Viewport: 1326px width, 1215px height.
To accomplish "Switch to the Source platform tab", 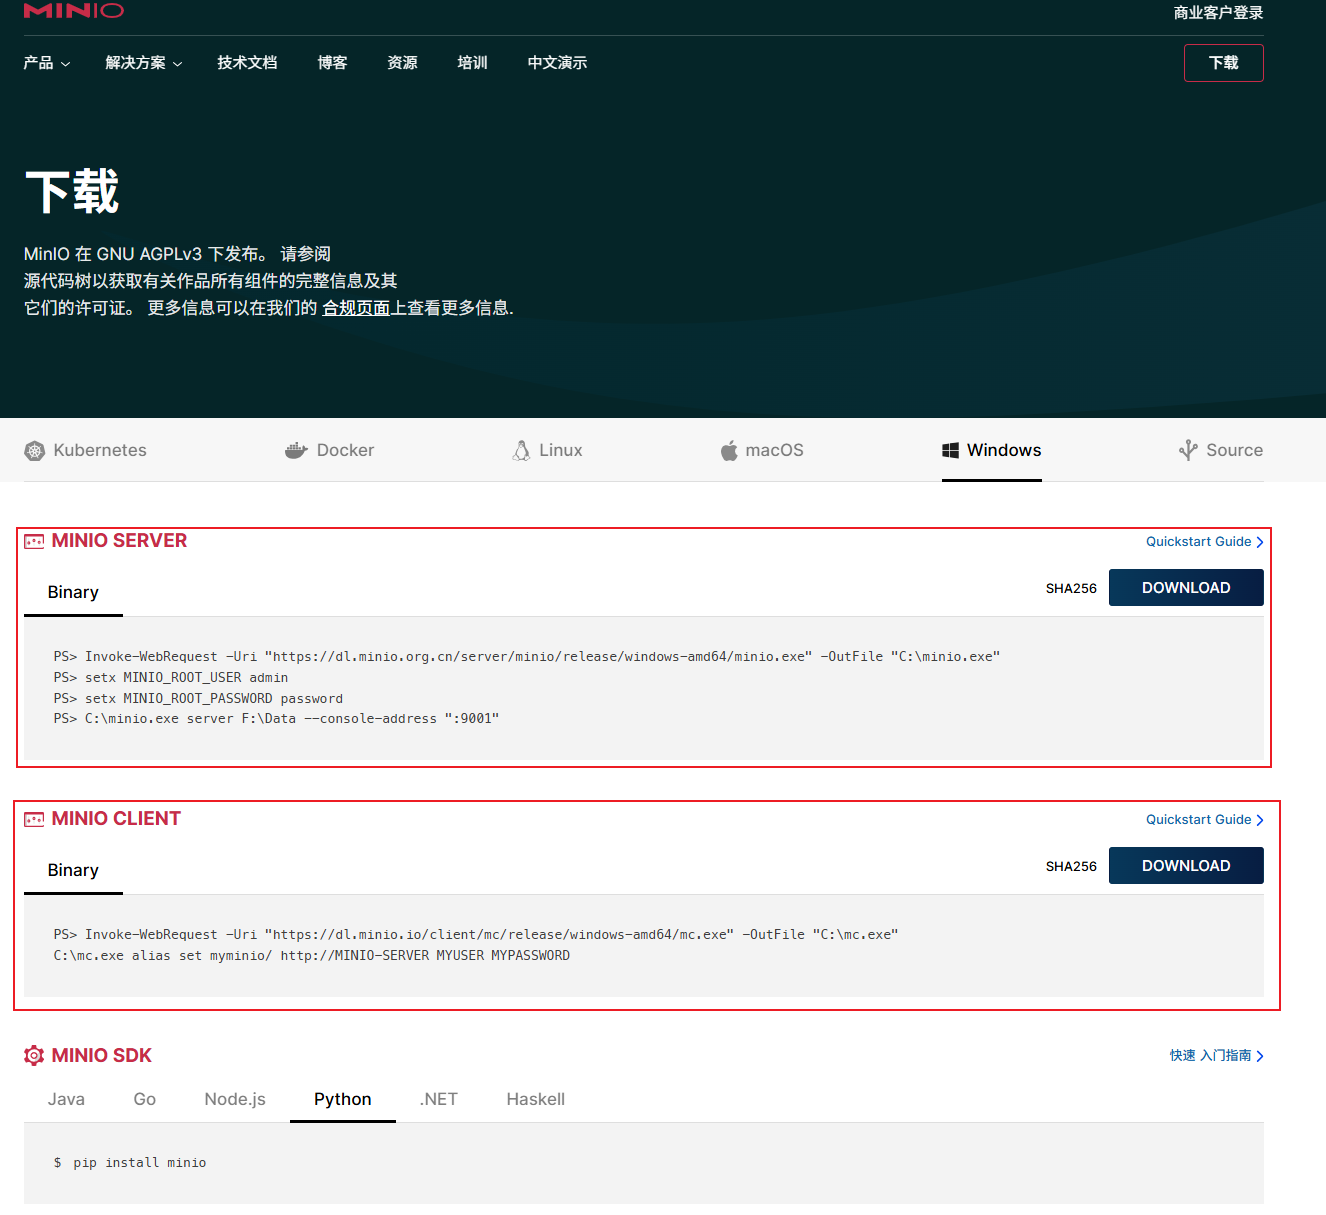I will 1221,451.
